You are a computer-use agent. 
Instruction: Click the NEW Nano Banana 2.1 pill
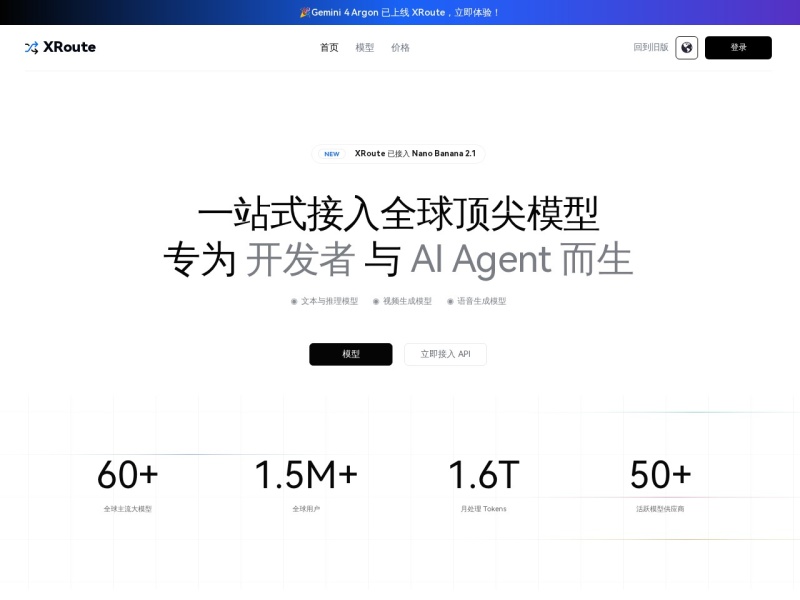(398, 154)
